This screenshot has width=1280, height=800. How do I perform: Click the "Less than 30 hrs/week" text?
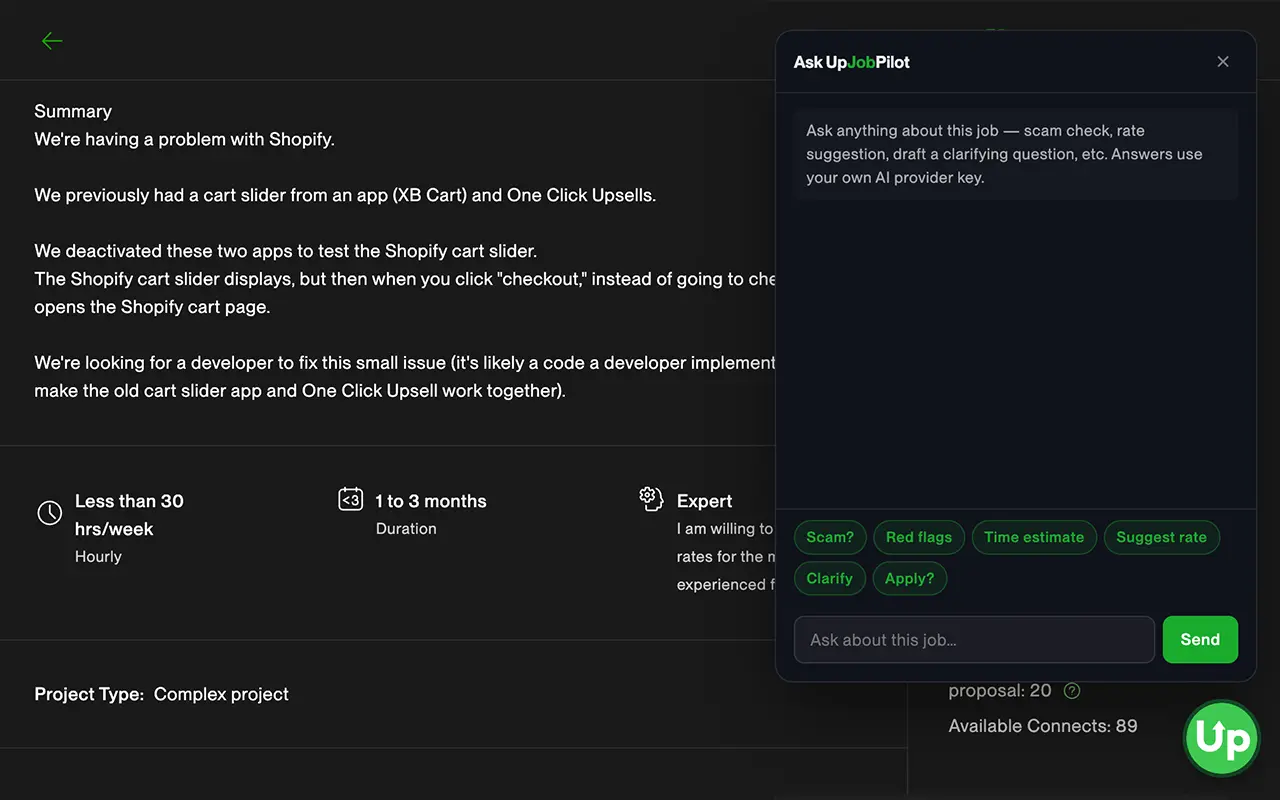pos(129,515)
